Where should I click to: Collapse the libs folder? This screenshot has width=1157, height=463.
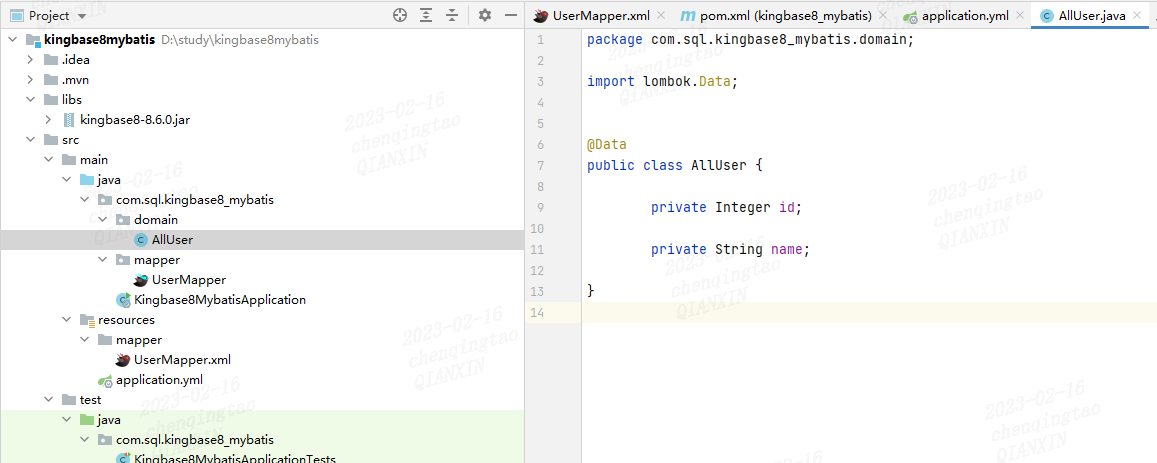point(30,99)
